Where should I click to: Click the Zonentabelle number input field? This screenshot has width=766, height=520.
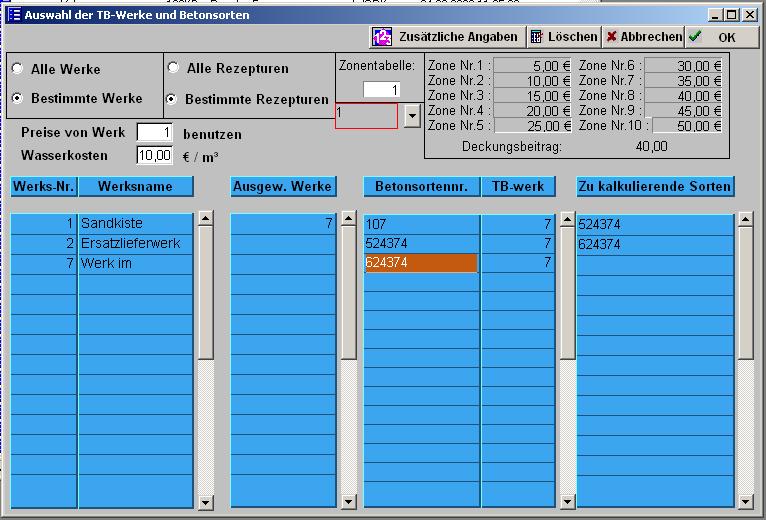(x=380, y=90)
